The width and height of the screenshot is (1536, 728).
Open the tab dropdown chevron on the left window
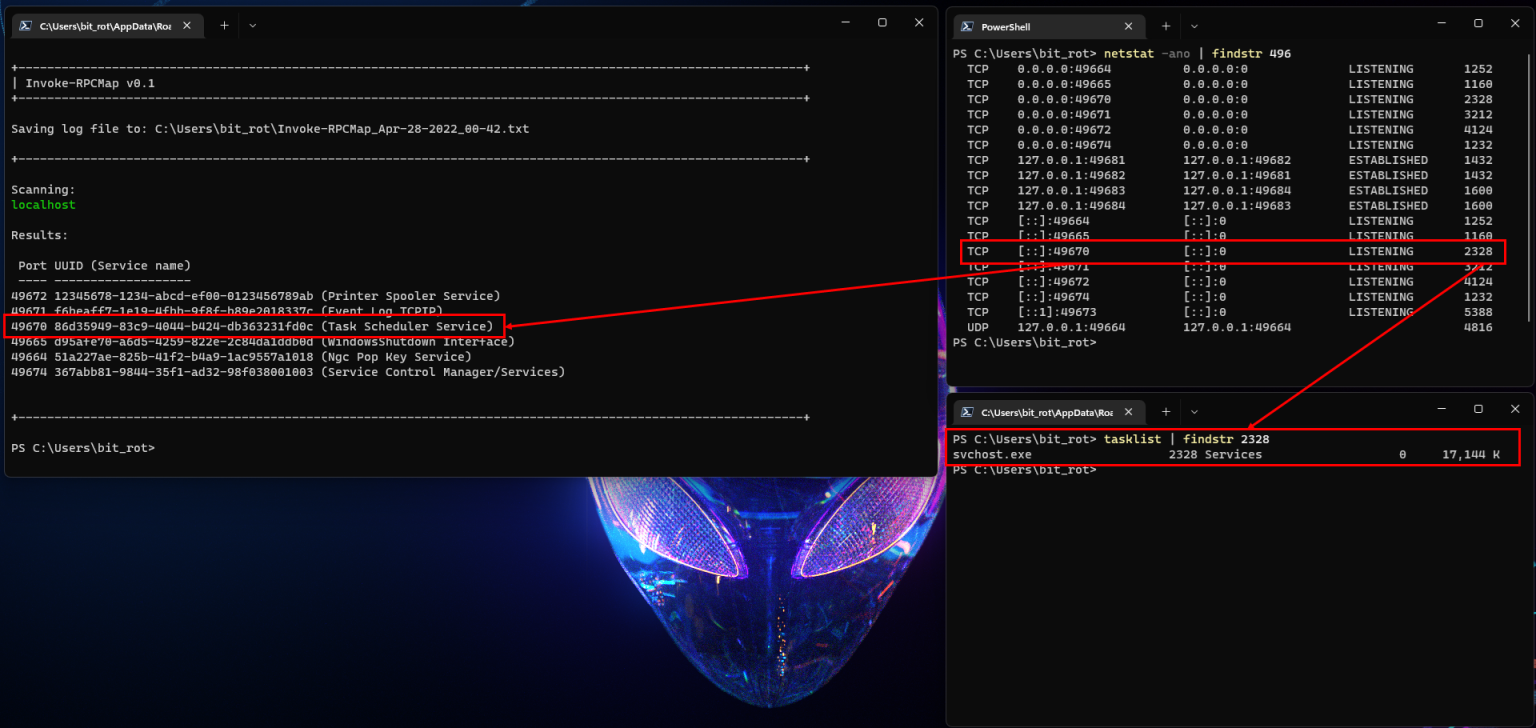pyautogui.click(x=254, y=25)
